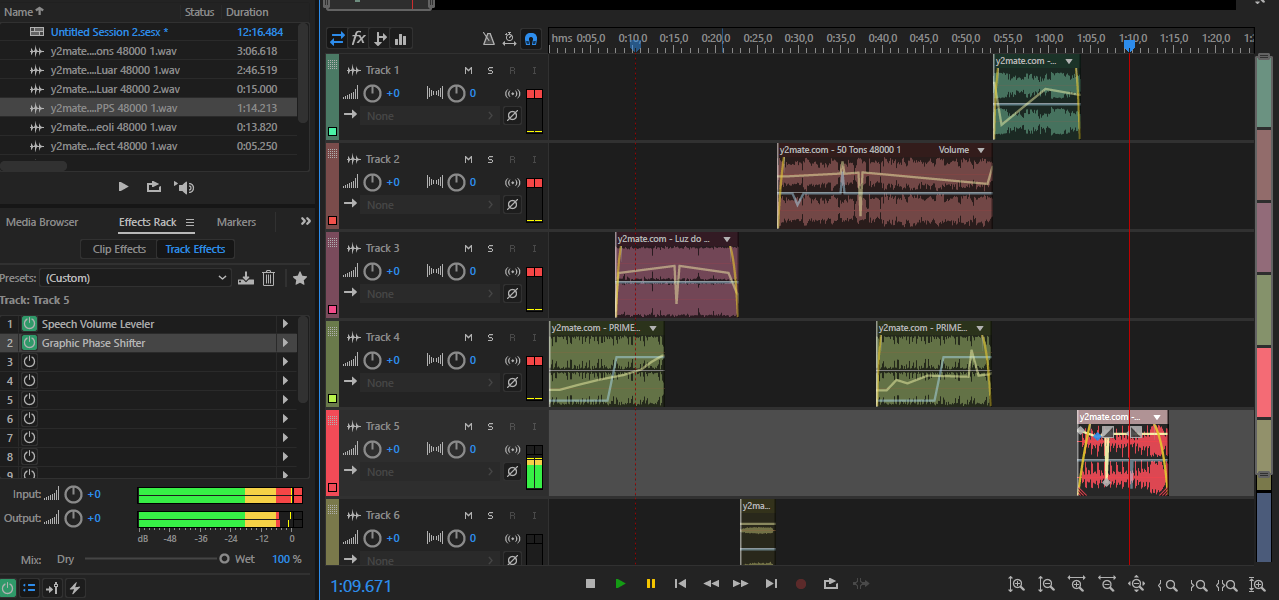Viewport: 1279px width, 600px height.
Task: Click the Fast Forward button
Action: (741, 583)
